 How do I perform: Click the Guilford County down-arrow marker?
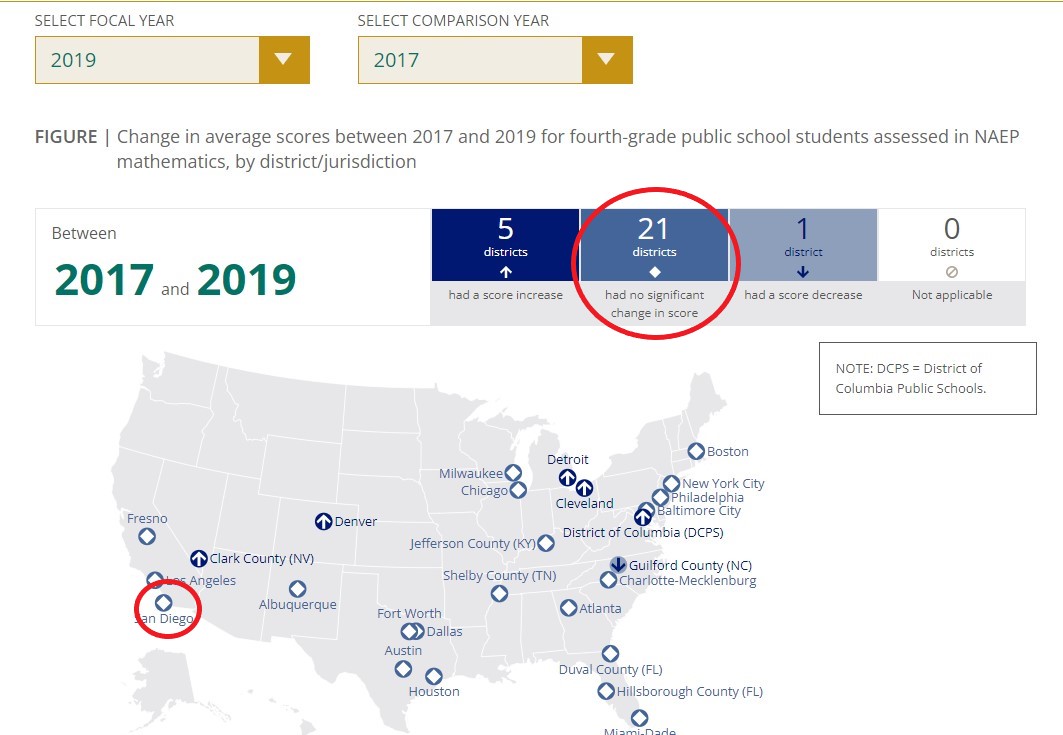[x=619, y=565]
